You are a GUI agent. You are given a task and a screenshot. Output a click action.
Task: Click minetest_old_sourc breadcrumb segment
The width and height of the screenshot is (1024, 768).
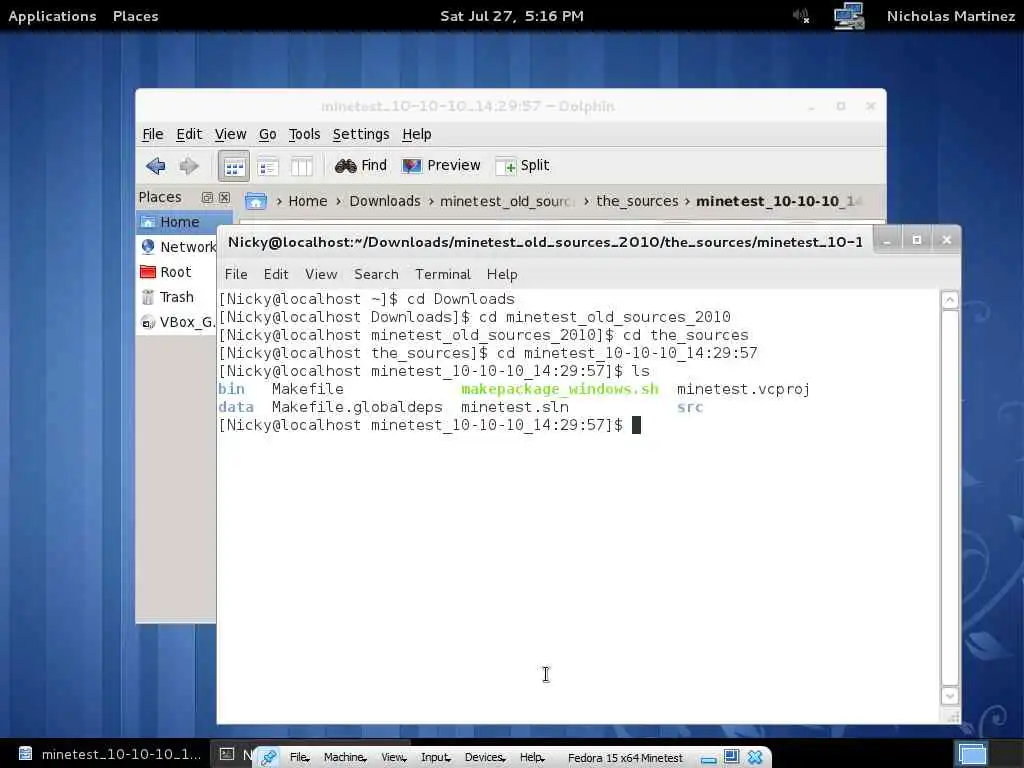pos(507,201)
